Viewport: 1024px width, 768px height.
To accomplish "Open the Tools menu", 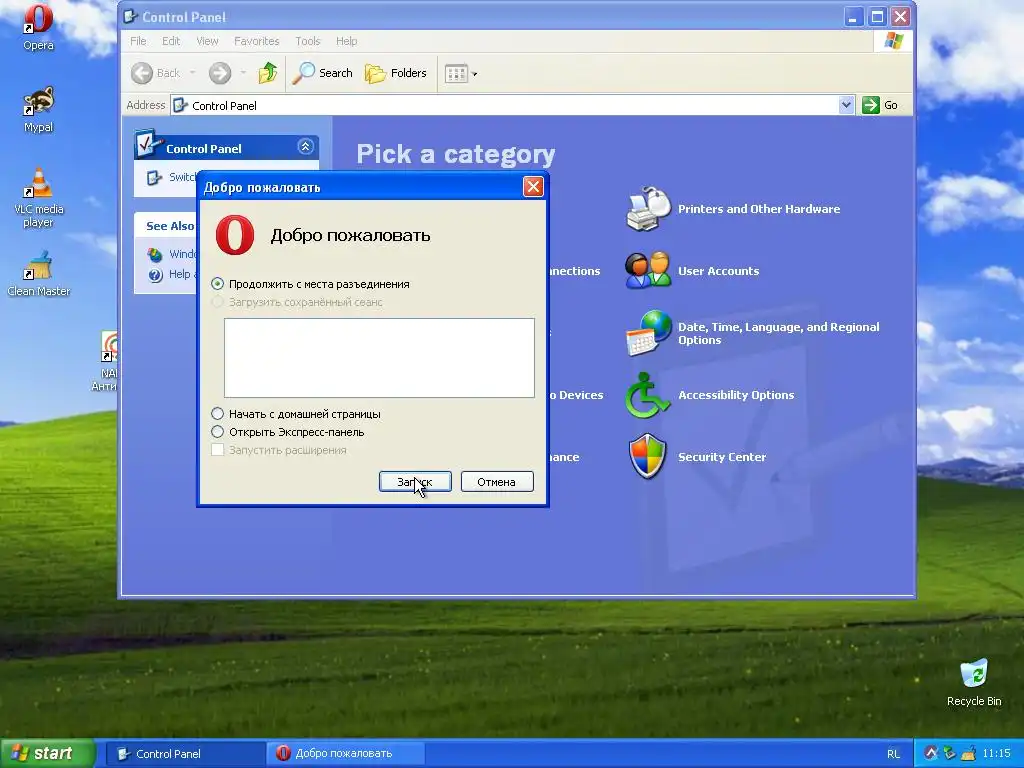I will tap(308, 41).
